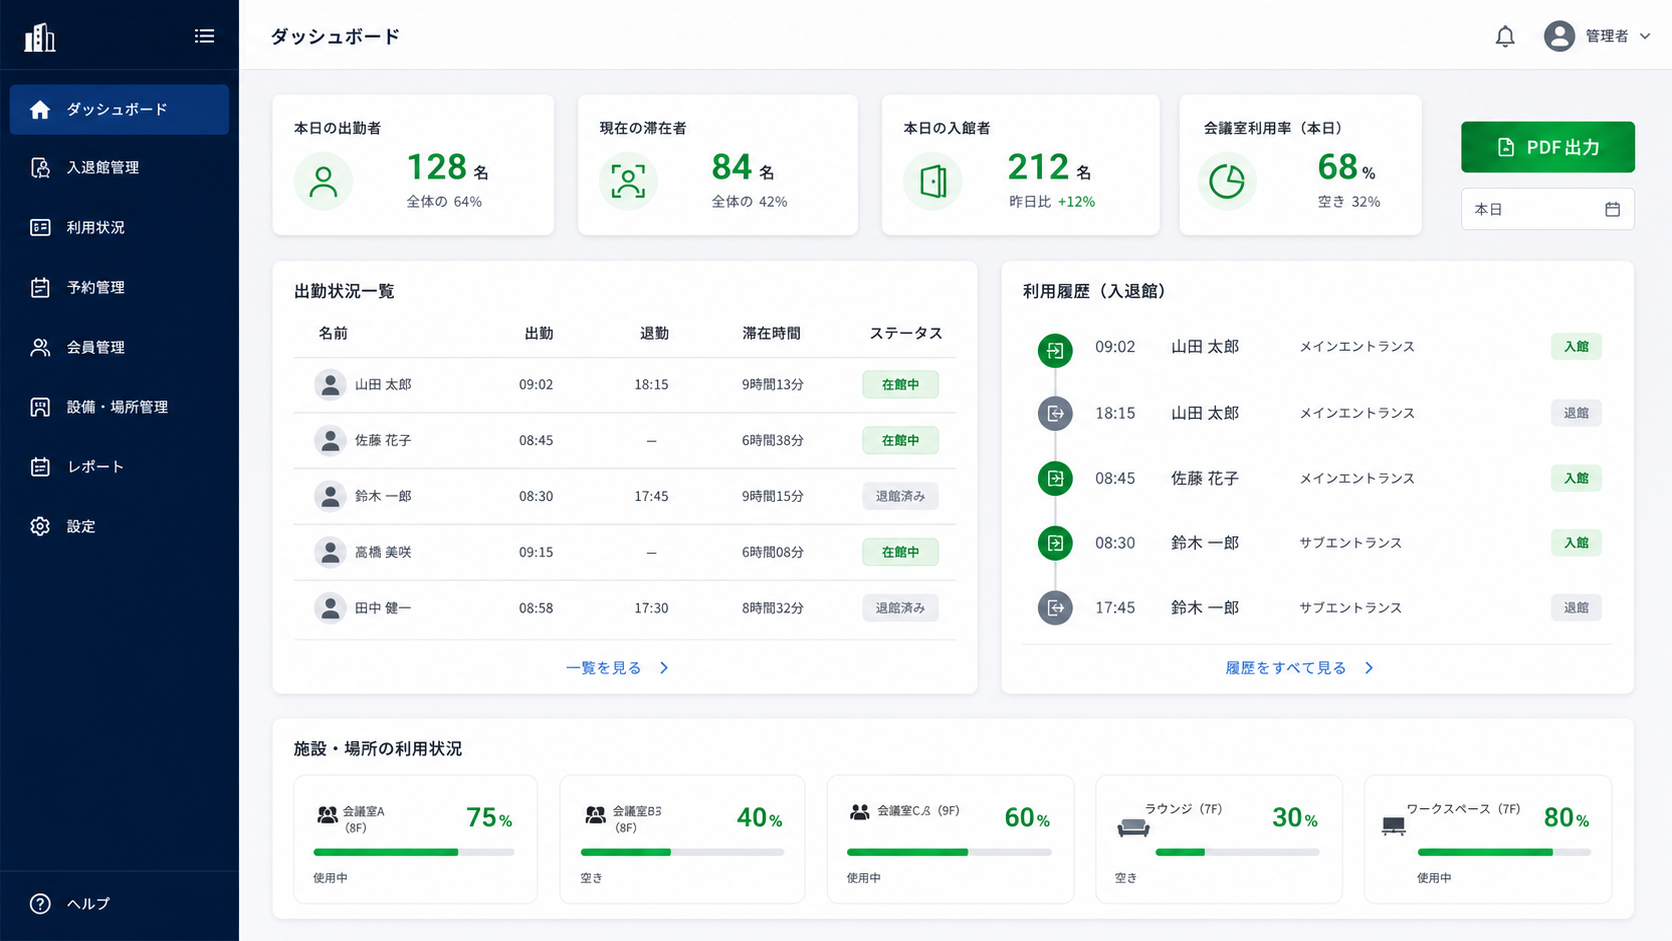Select 予約管理 from the sidebar
This screenshot has height=941, width=1672.
pos(119,287)
